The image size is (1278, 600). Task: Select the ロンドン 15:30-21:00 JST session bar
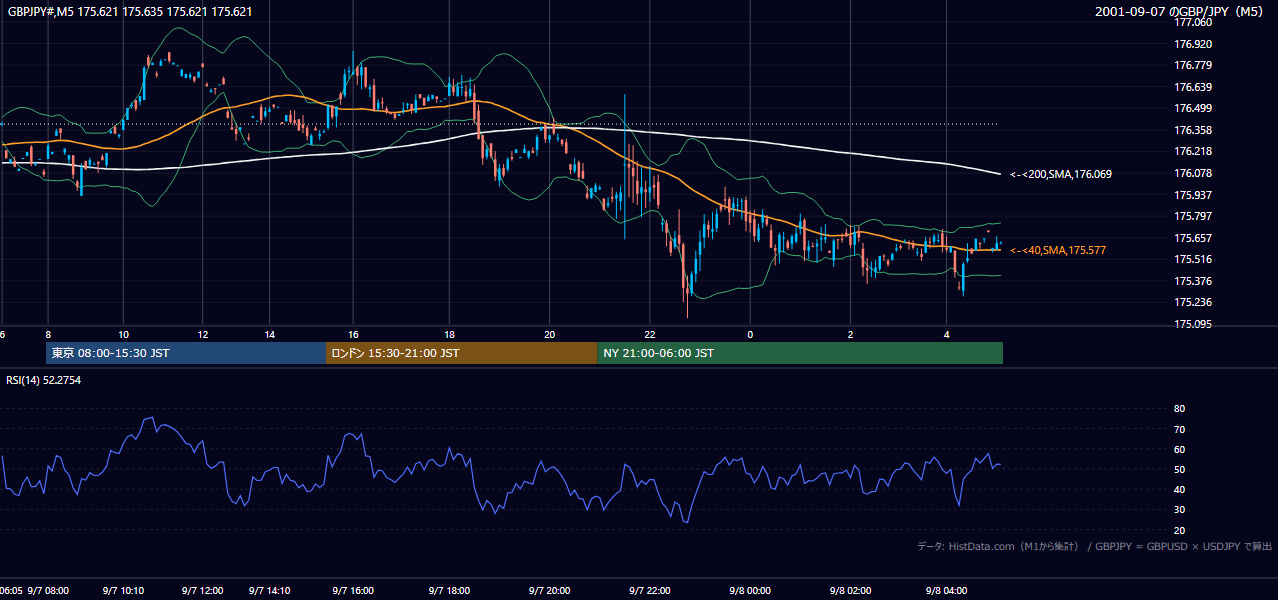pos(462,353)
